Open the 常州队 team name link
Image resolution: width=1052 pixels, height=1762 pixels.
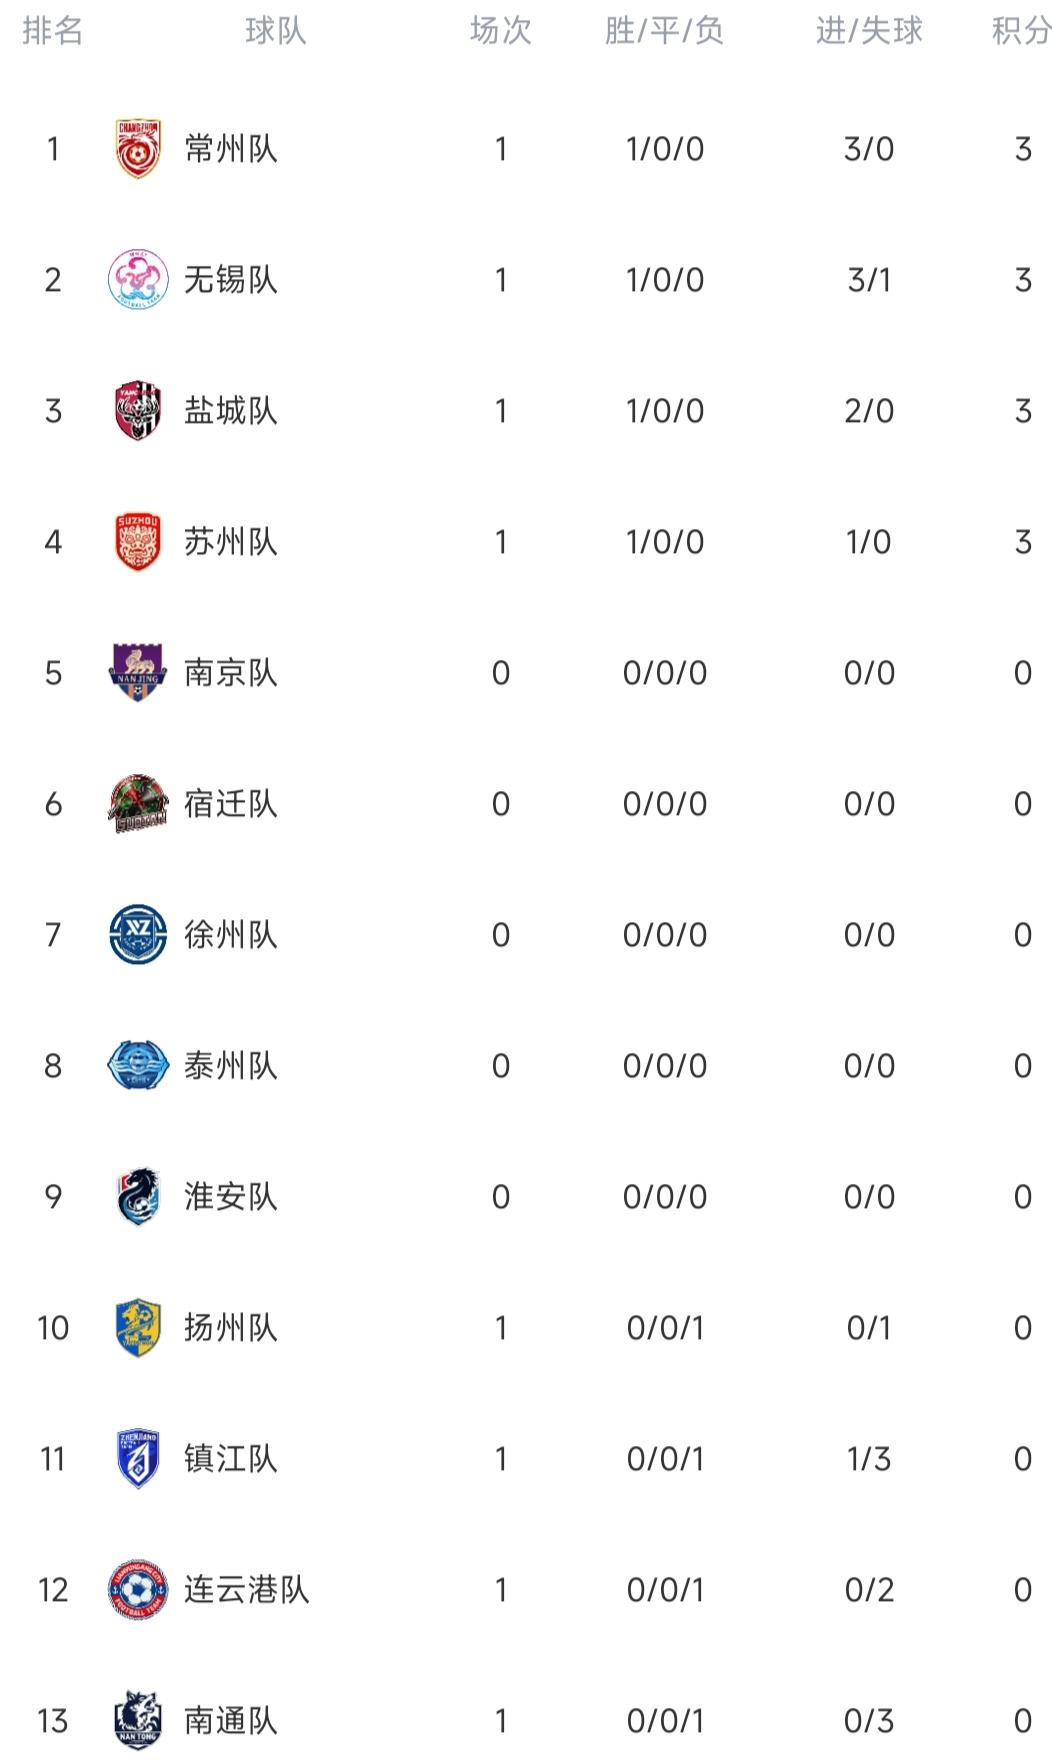click(x=231, y=150)
